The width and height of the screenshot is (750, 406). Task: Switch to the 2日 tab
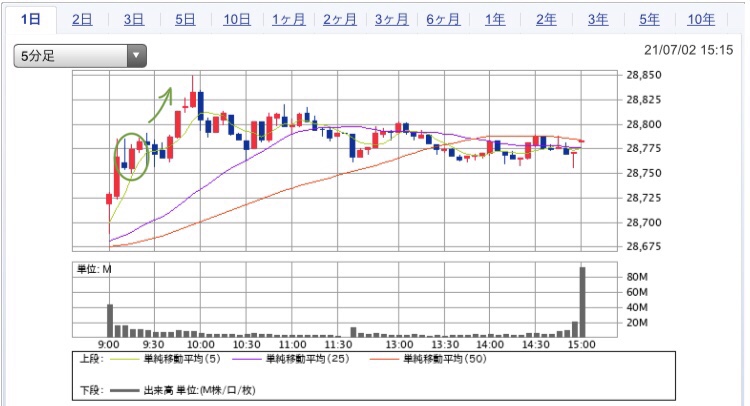pos(82,19)
